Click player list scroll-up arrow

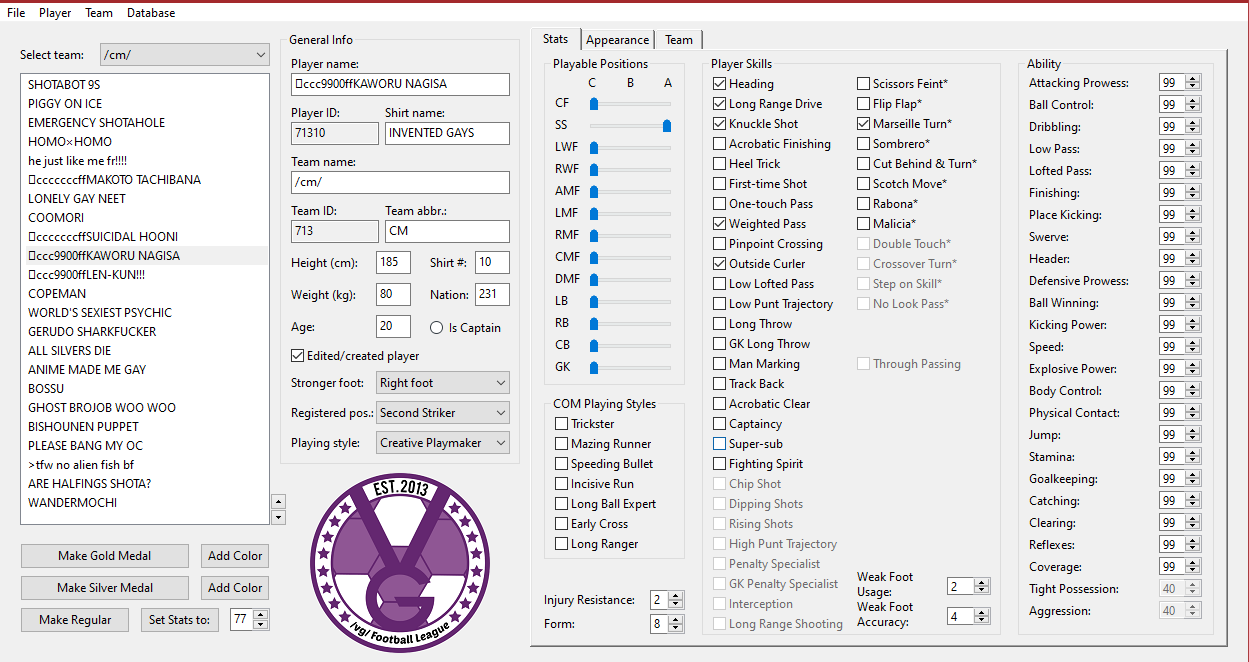(278, 501)
